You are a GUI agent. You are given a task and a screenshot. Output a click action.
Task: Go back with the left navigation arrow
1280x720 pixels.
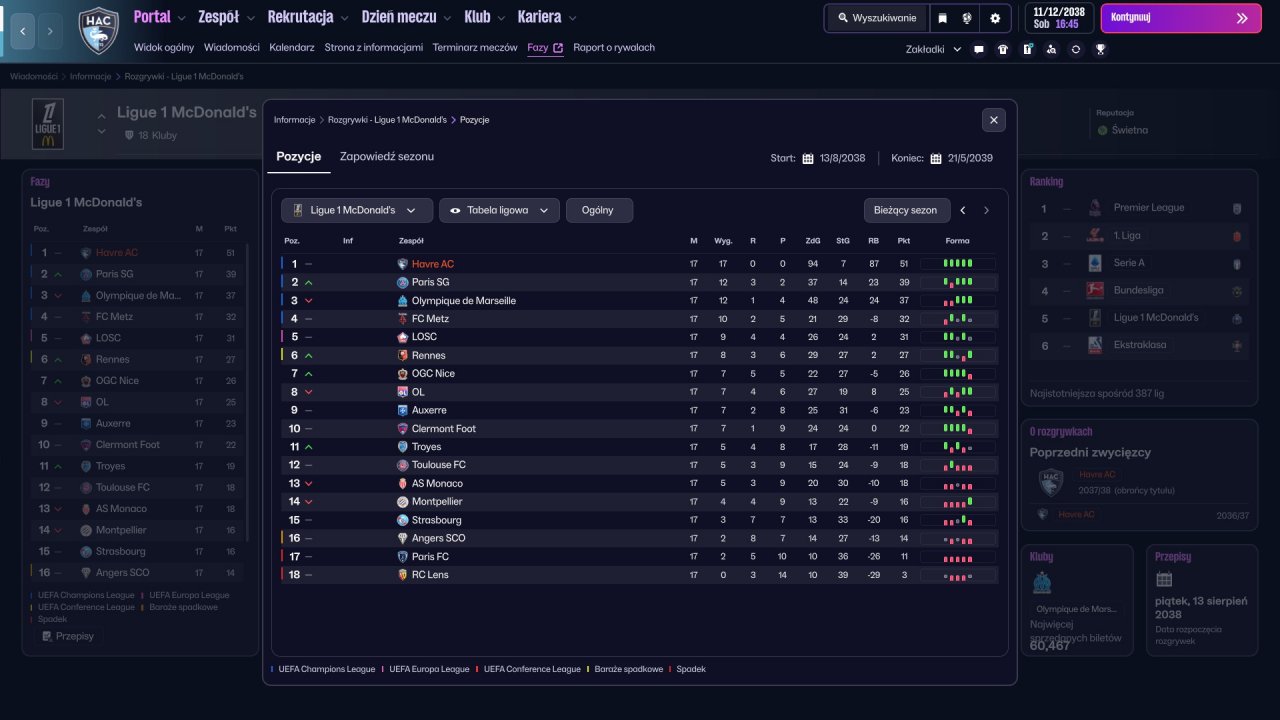[22, 31]
